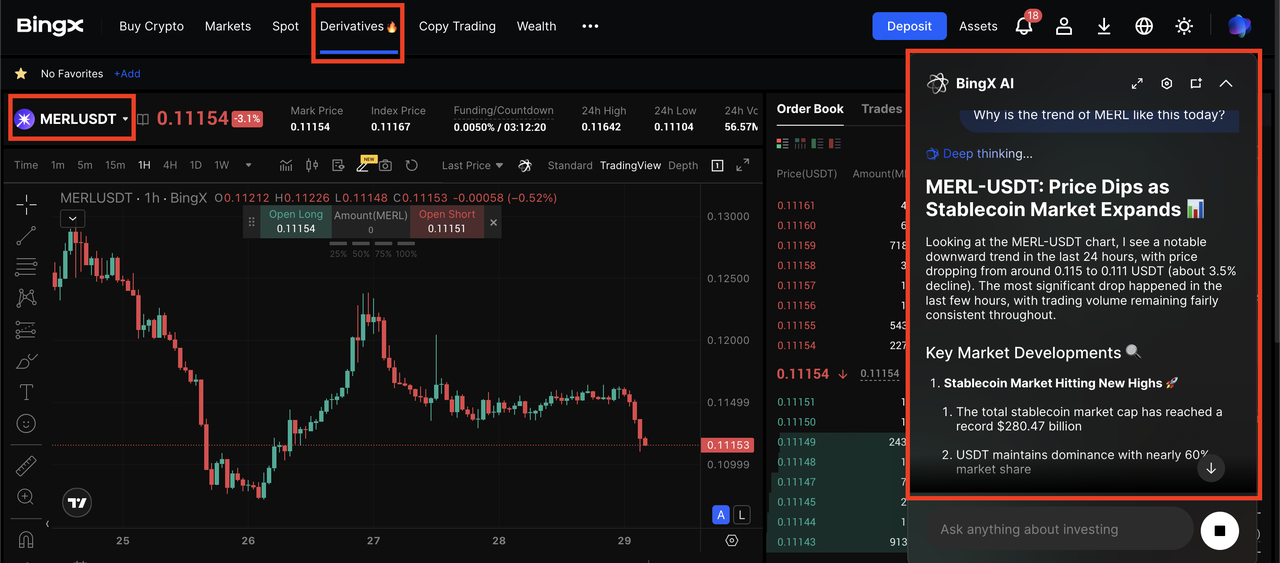
Task: Switch to the Order Book tab
Action: pyautogui.click(x=810, y=109)
